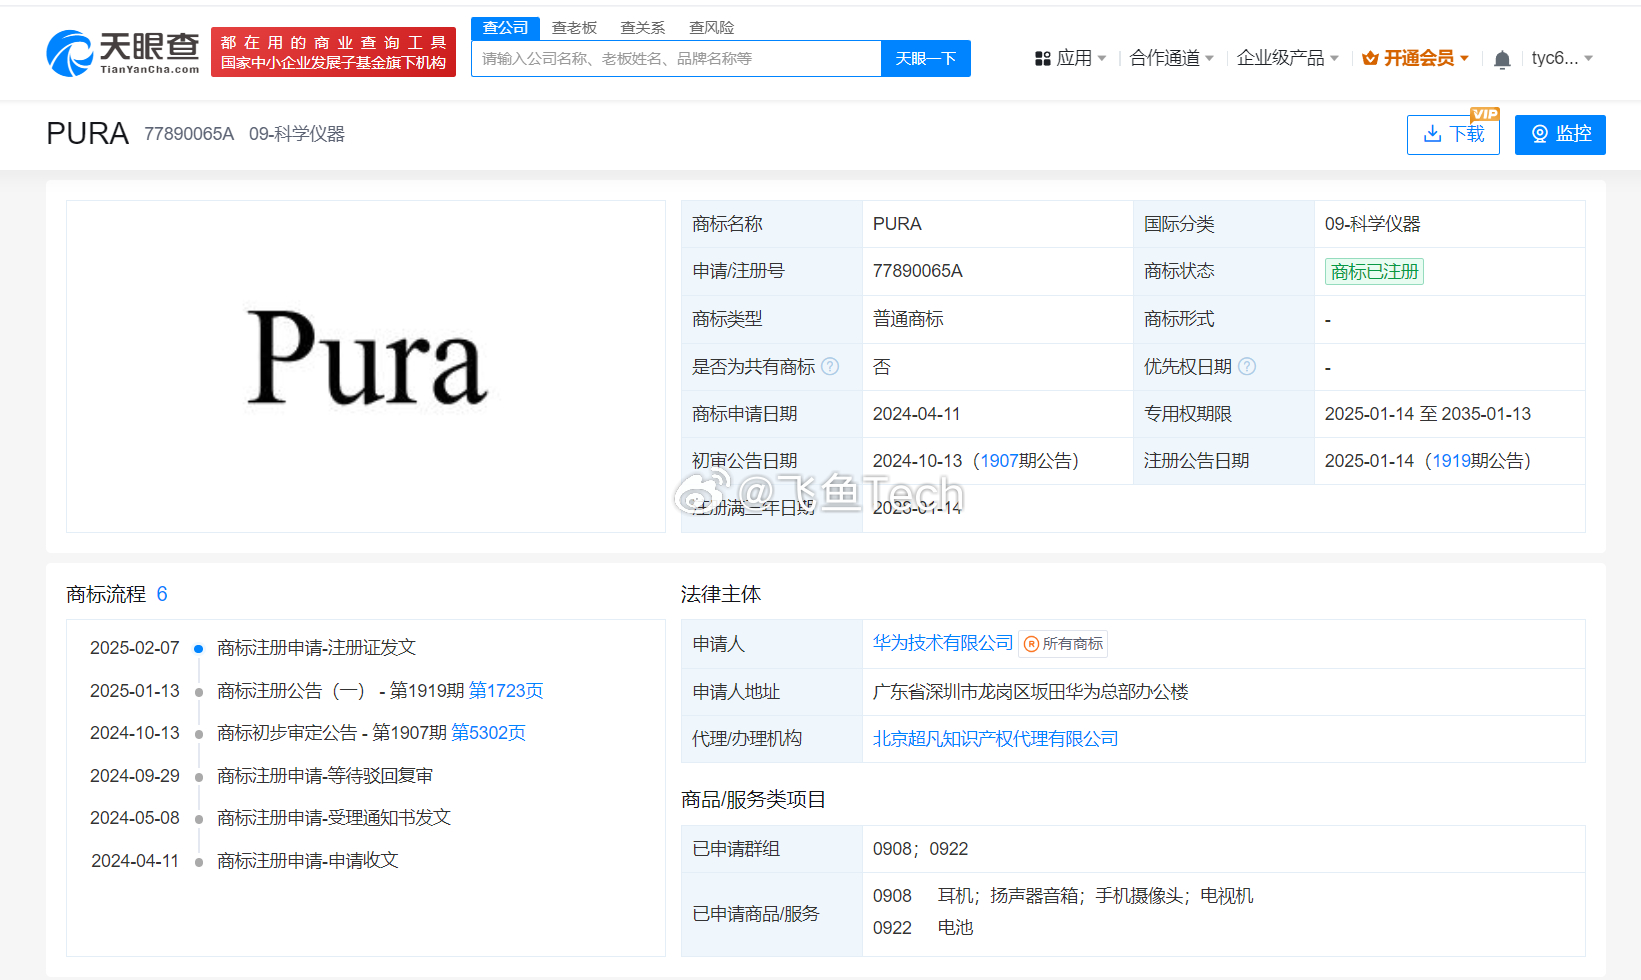Open the 开通会员 membership dropdown

tap(1416, 58)
